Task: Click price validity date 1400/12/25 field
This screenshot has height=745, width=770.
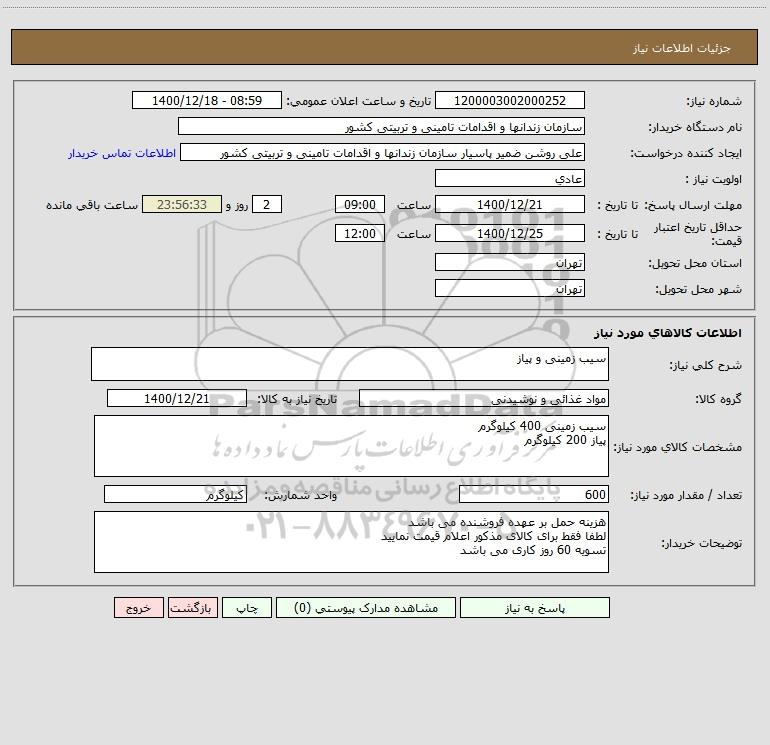Action: [x=510, y=233]
